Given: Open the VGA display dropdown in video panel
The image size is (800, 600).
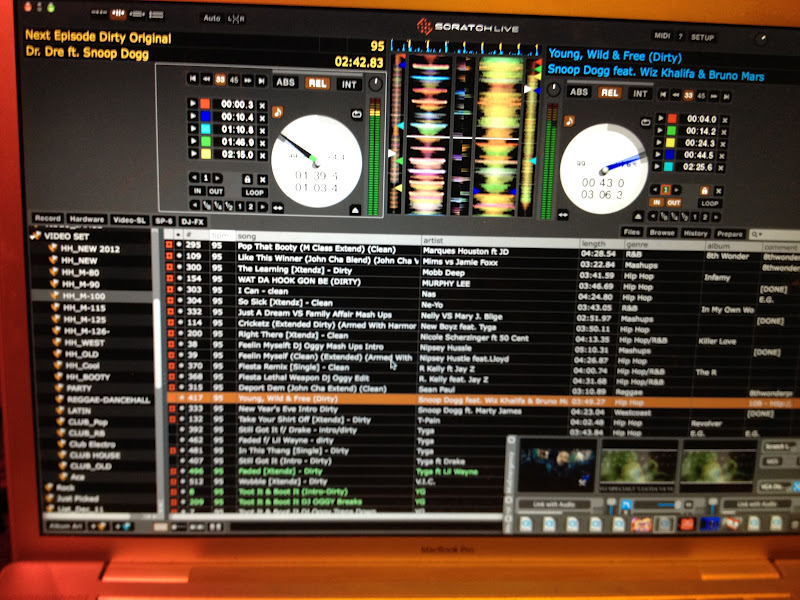Looking at the screenshot, I should tap(776, 487).
